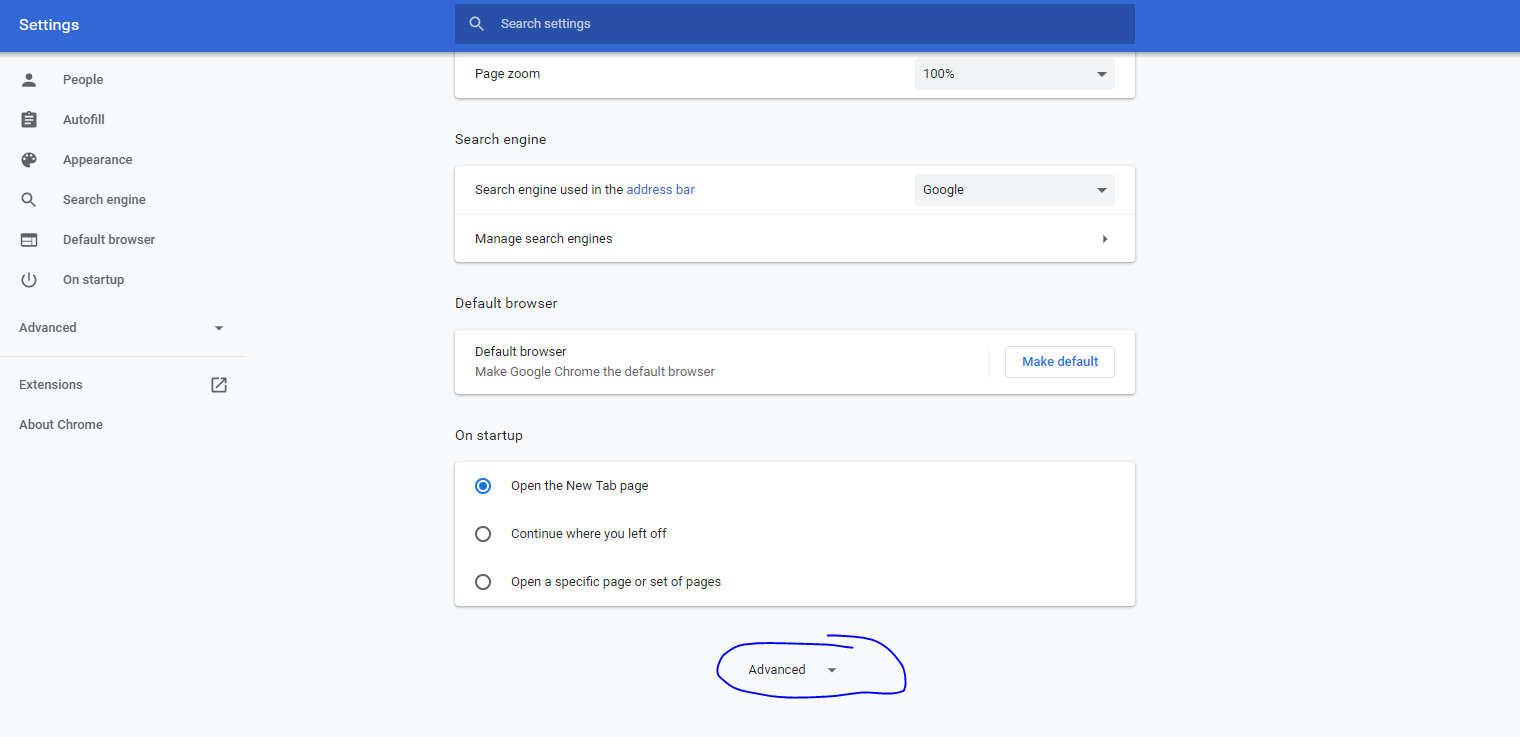Expand Advanced settings at page bottom
The height and width of the screenshot is (737, 1520).
tap(792, 670)
